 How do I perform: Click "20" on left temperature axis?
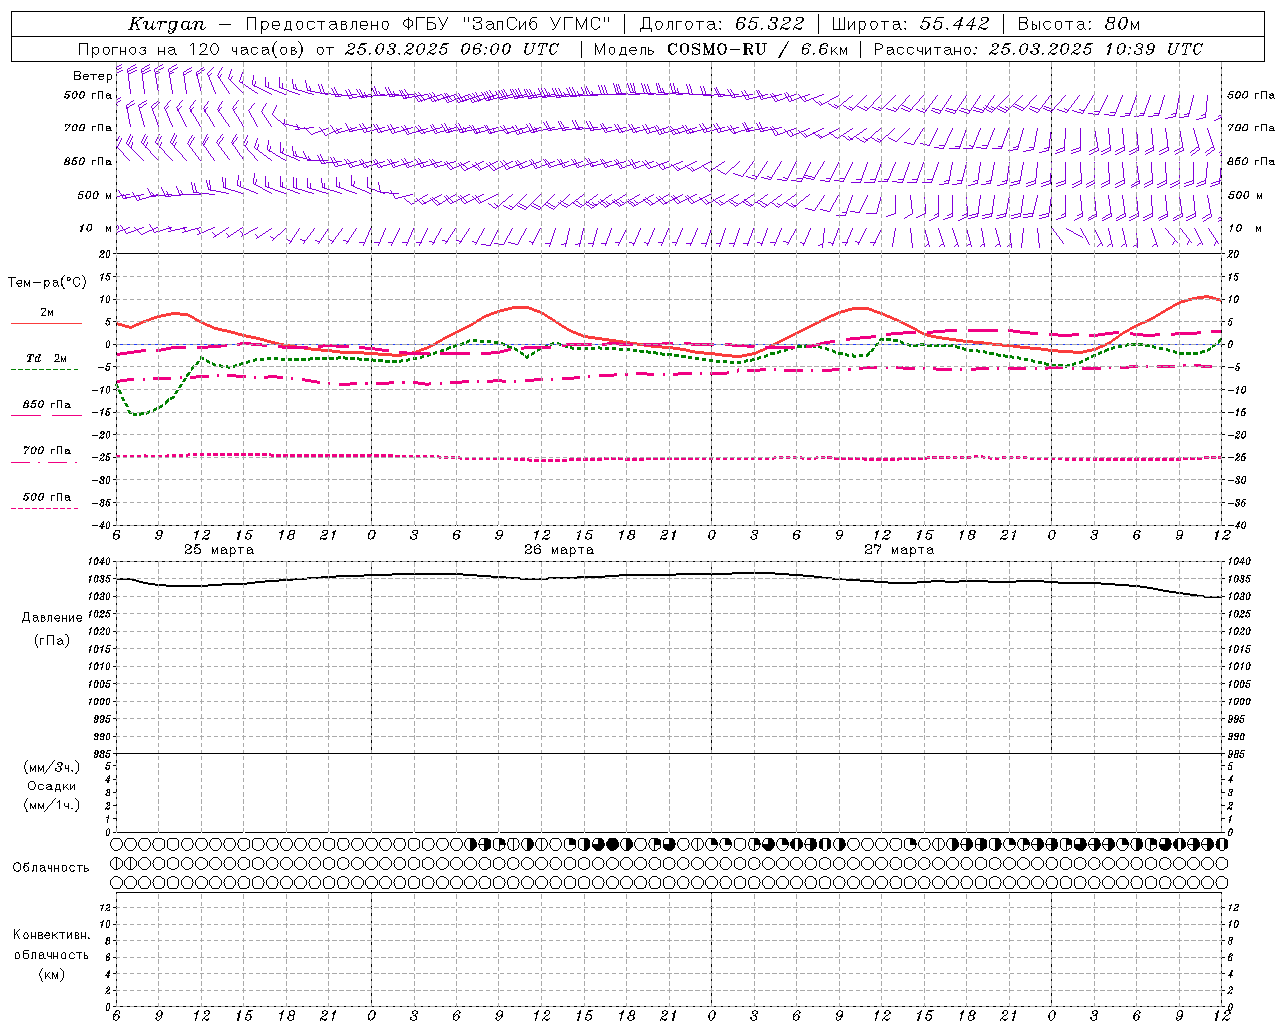(105, 254)
